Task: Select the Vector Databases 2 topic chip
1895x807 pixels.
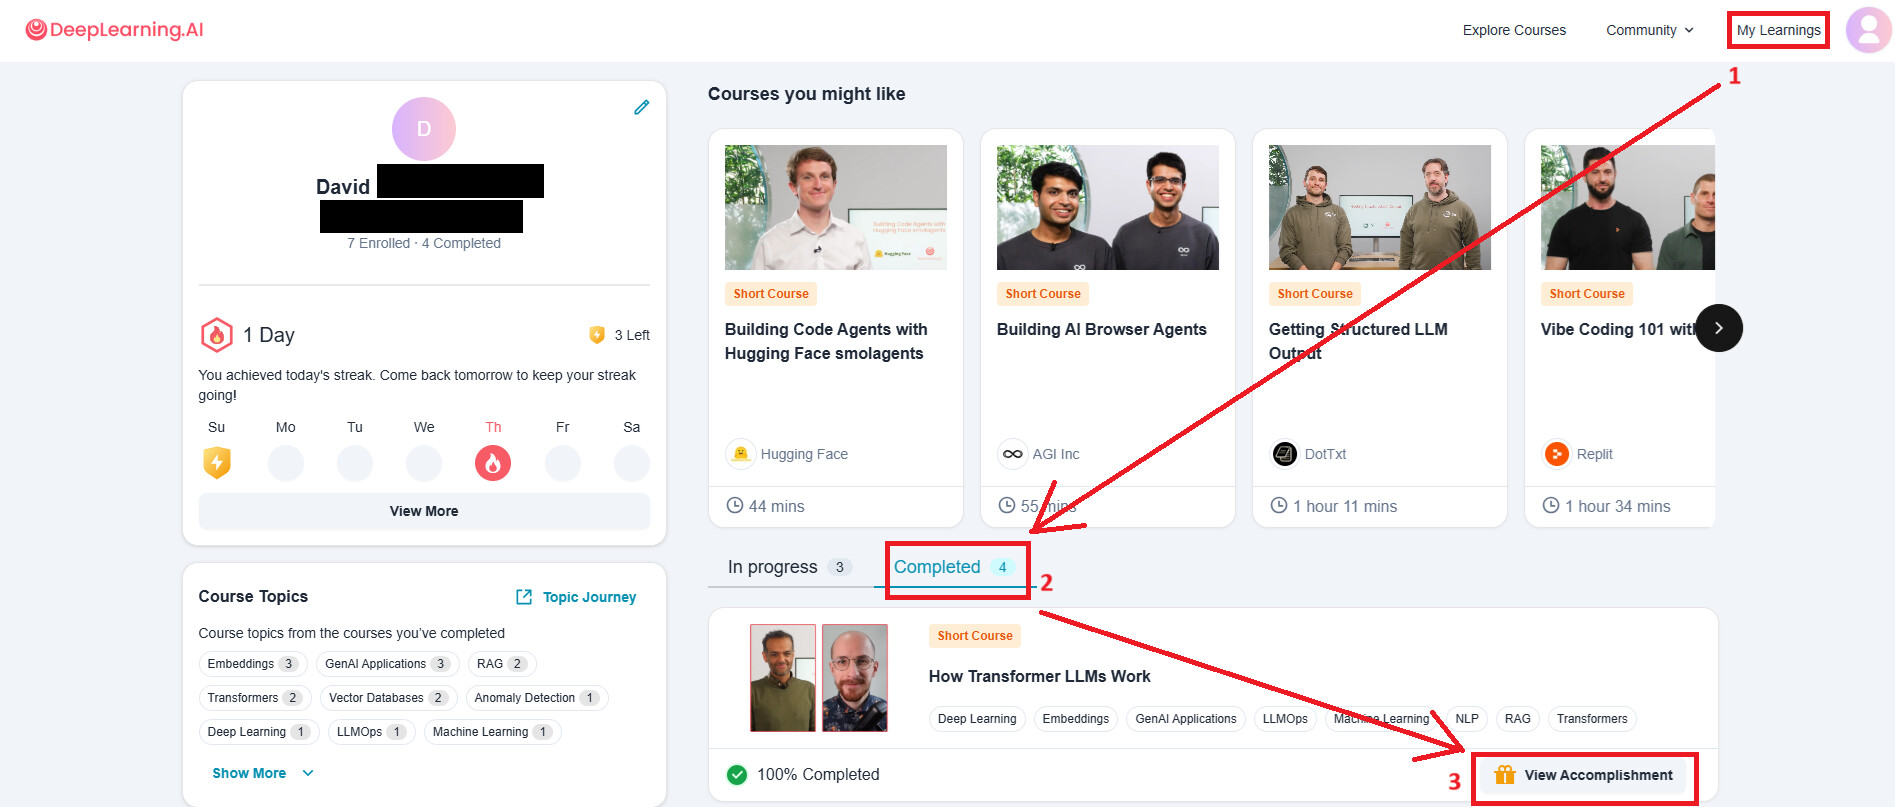Action: [389, 698]
